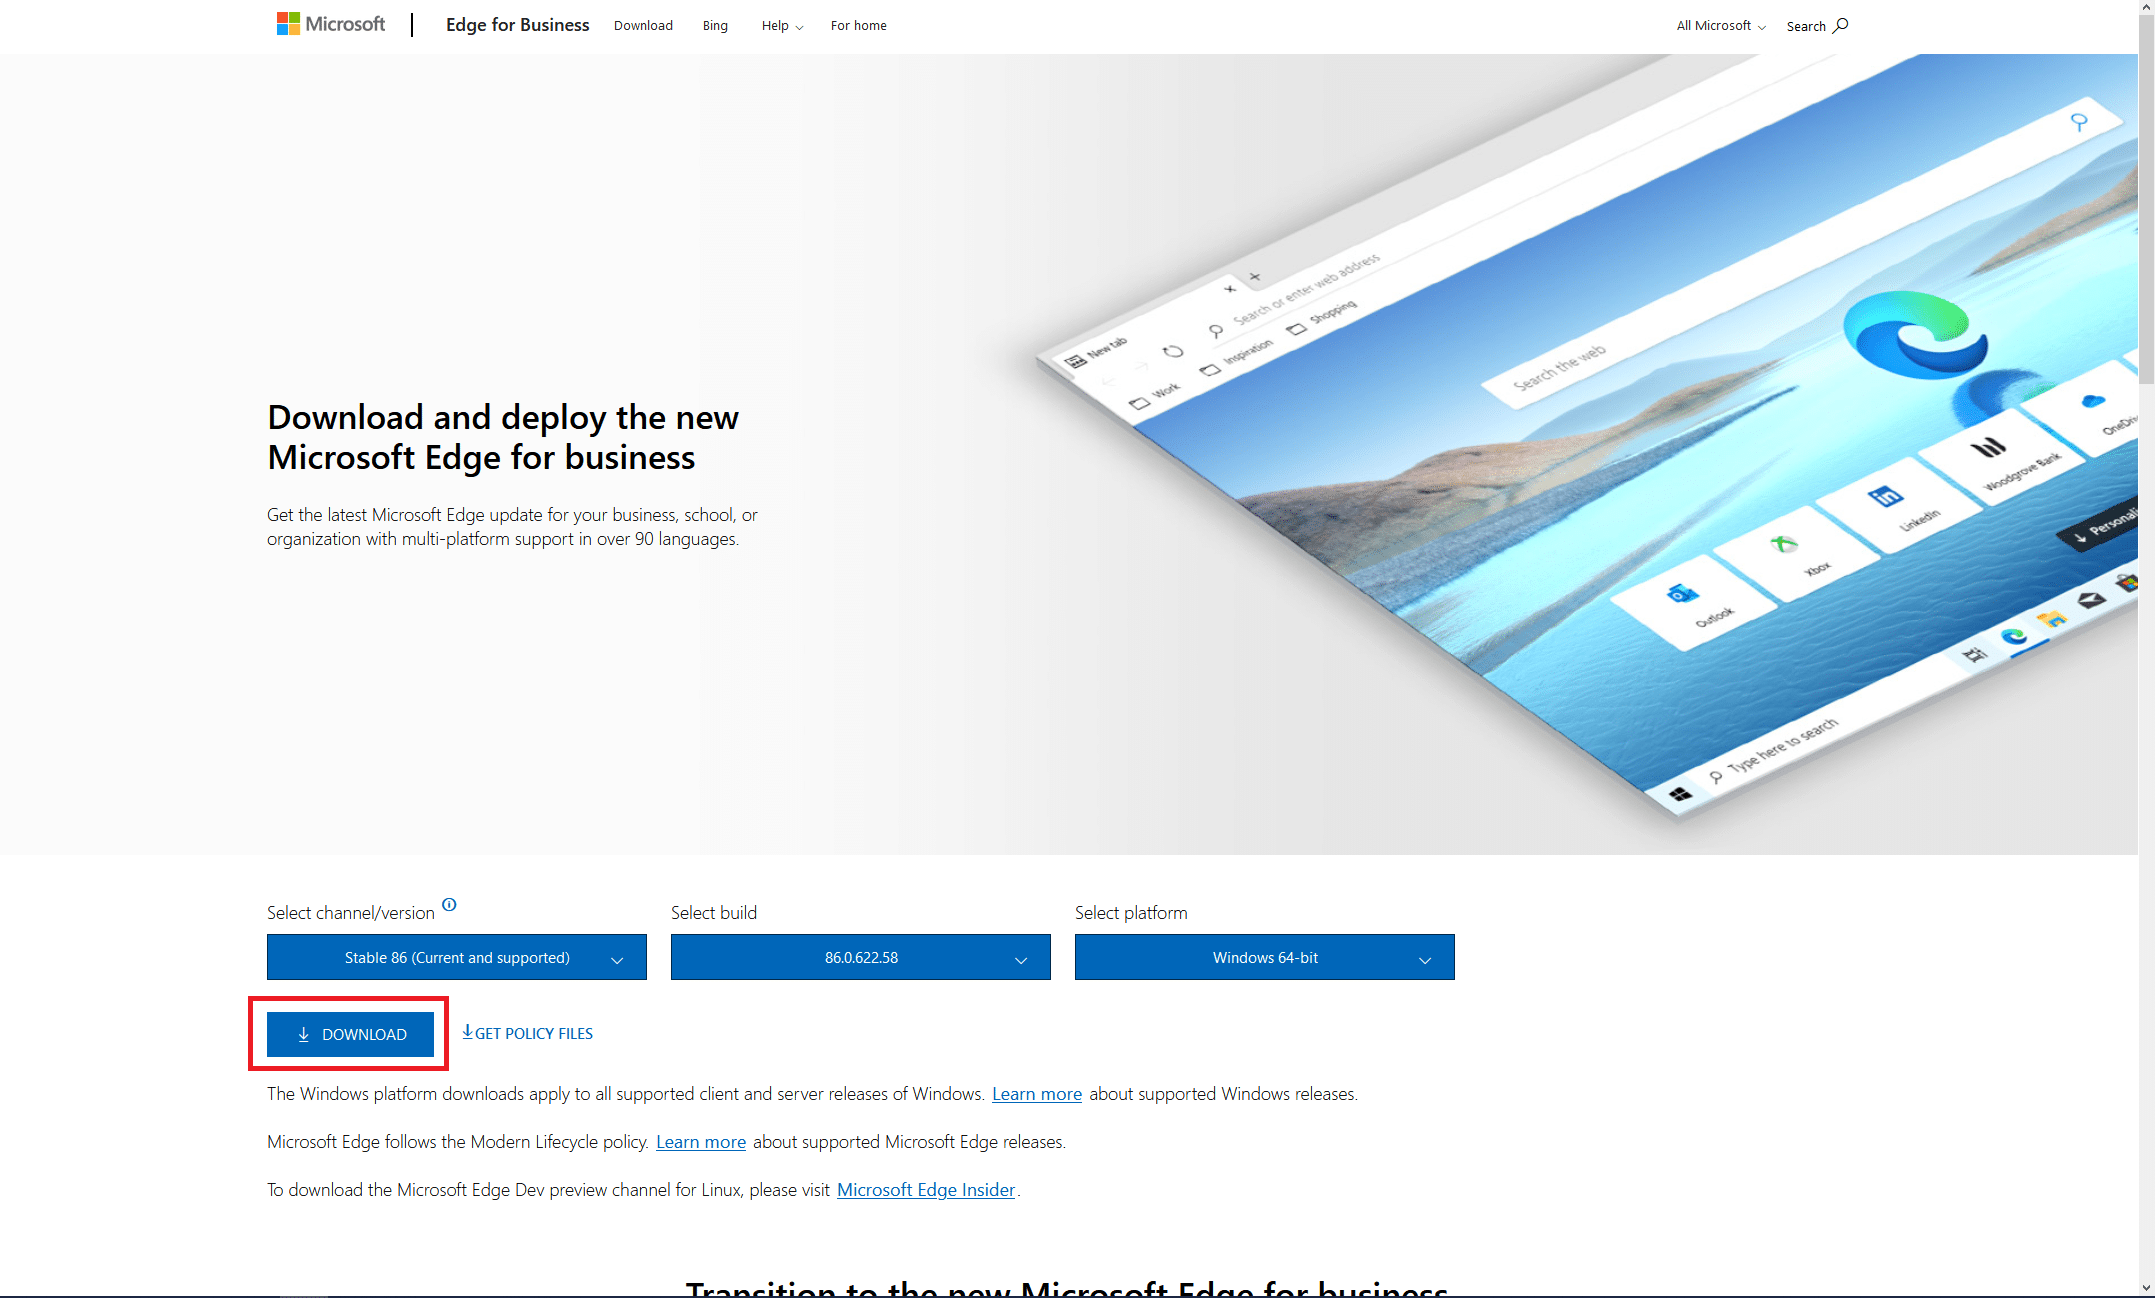This screenshot has width=2155, height=1298.
Task: Click GET POLICY FILES link
Action: (x=527, y=1033)
